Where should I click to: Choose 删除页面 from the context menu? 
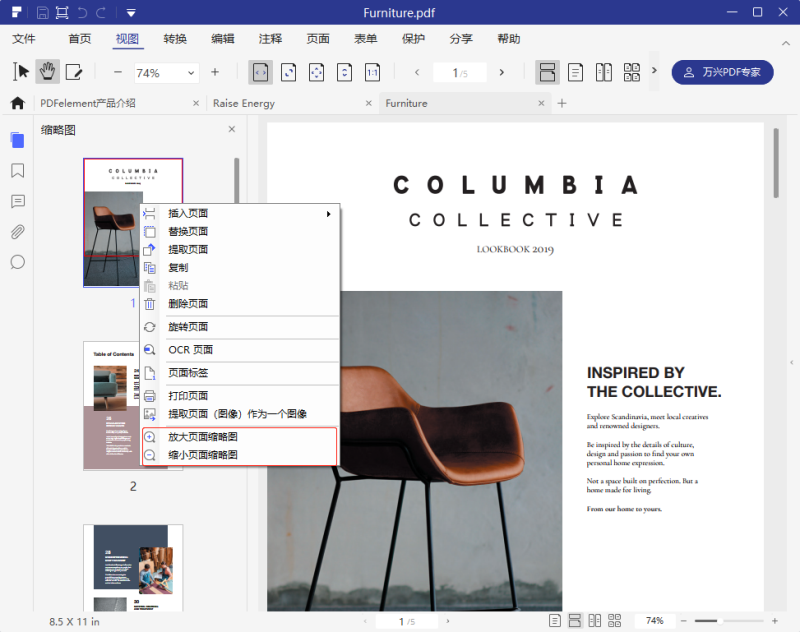point(188,304)
